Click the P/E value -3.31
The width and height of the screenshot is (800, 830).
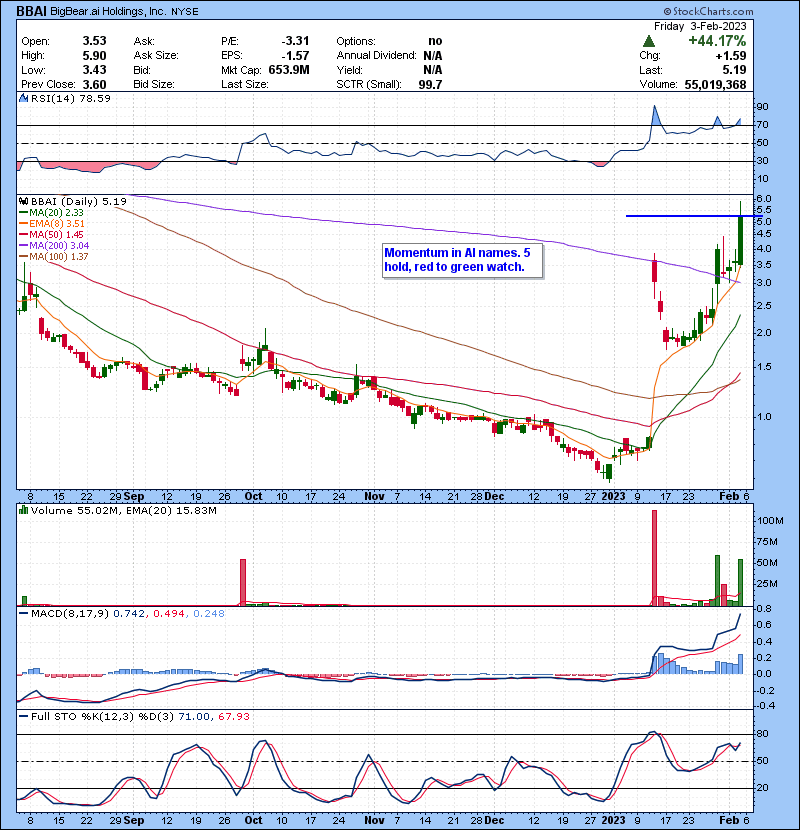click(295, 41)
